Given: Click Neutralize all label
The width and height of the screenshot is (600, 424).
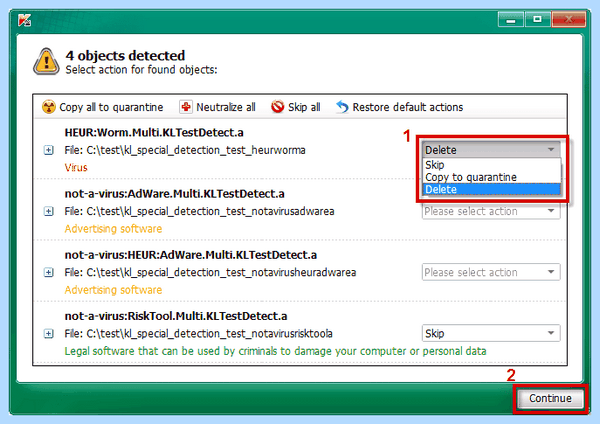Looking at the screenshot, I should (x=226, y=107).
